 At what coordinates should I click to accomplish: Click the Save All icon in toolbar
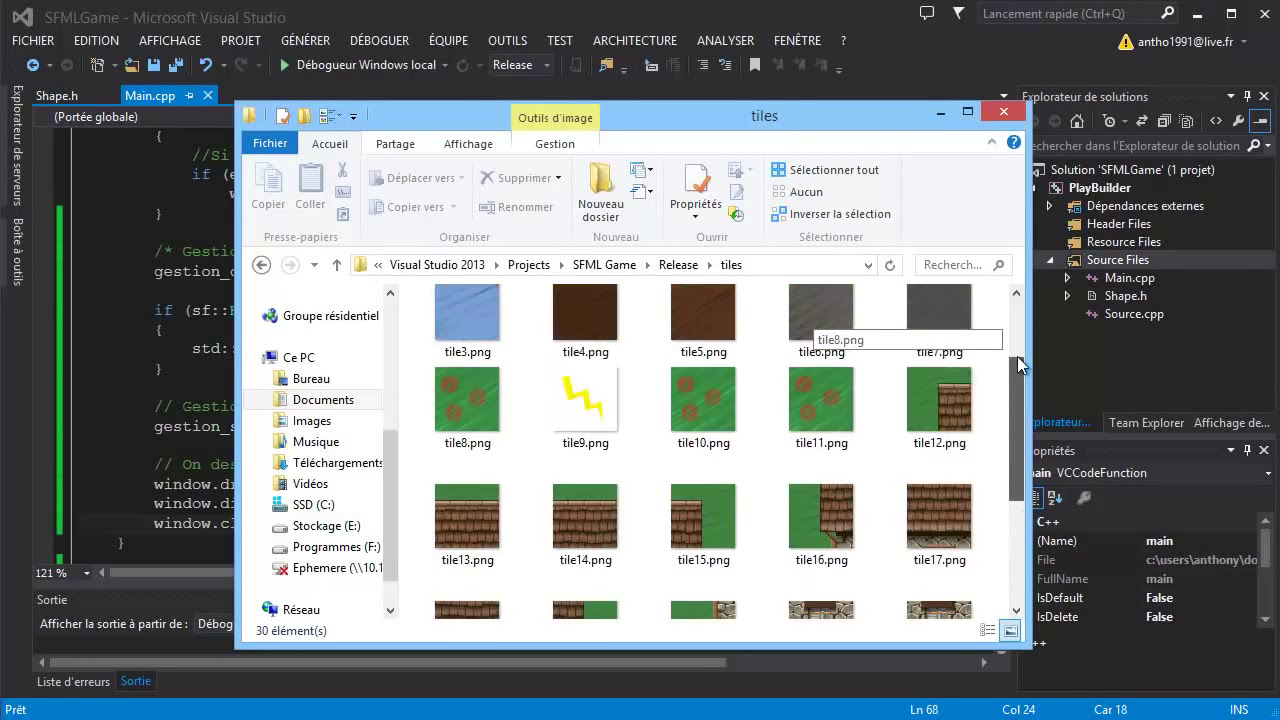tap(176, 65)
